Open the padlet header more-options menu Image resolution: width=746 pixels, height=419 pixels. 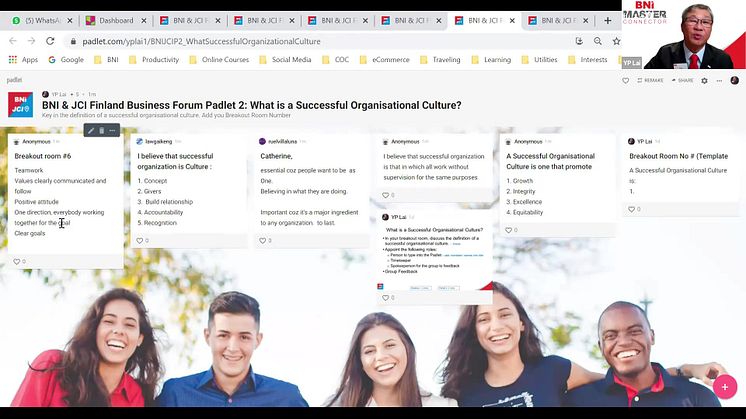pyautogui.click(x=719, y=81)
